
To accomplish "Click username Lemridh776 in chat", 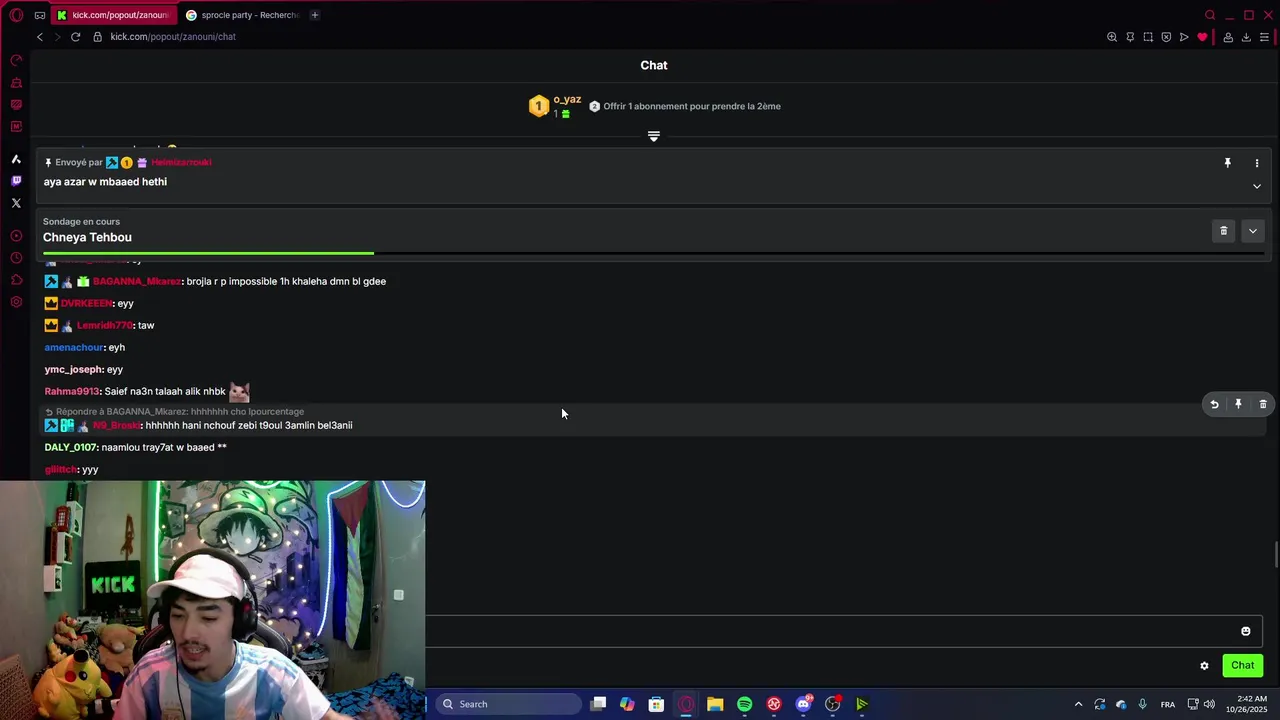I will (105, 326).
